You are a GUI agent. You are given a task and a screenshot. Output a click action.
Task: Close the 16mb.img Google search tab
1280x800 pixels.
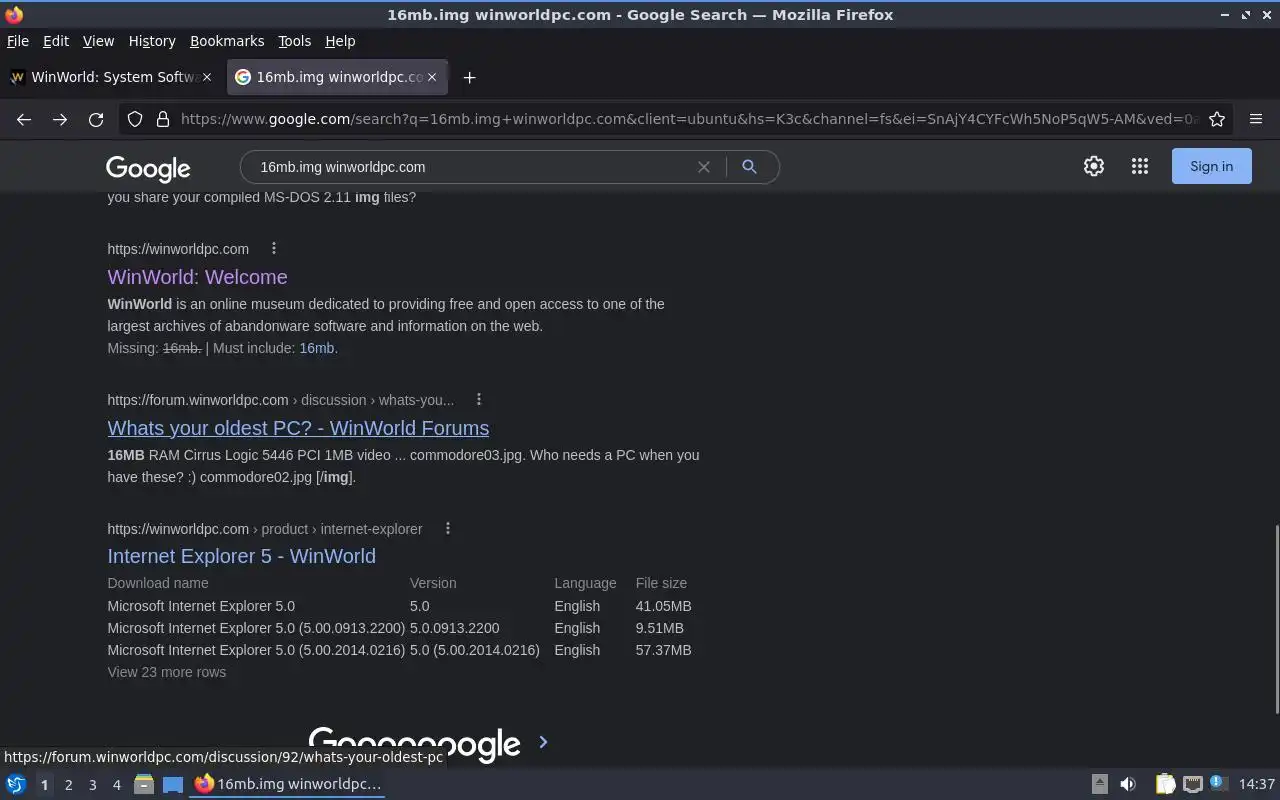click(x=432, y=77)
